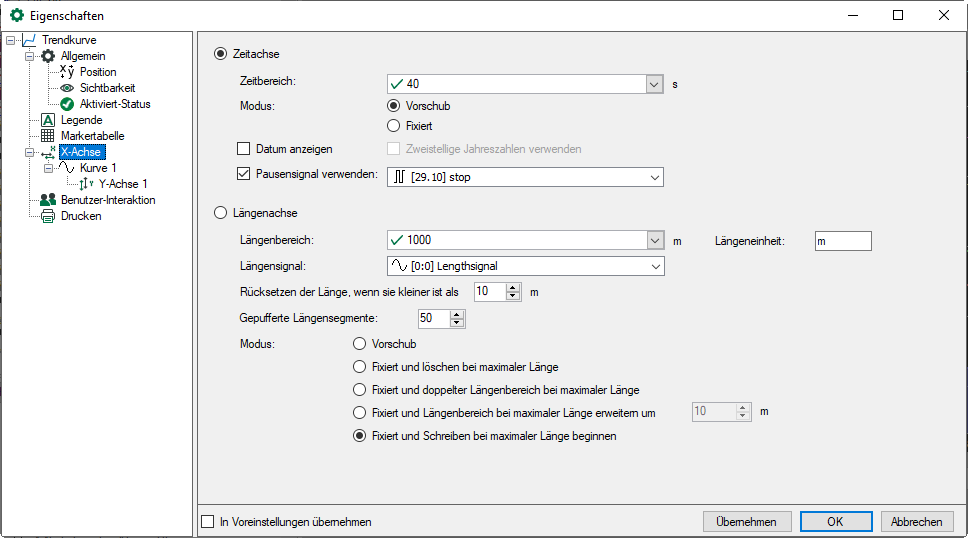Select the Position tree item
Image resolution: width=968 pixels, height=538 pixels.
98,72
